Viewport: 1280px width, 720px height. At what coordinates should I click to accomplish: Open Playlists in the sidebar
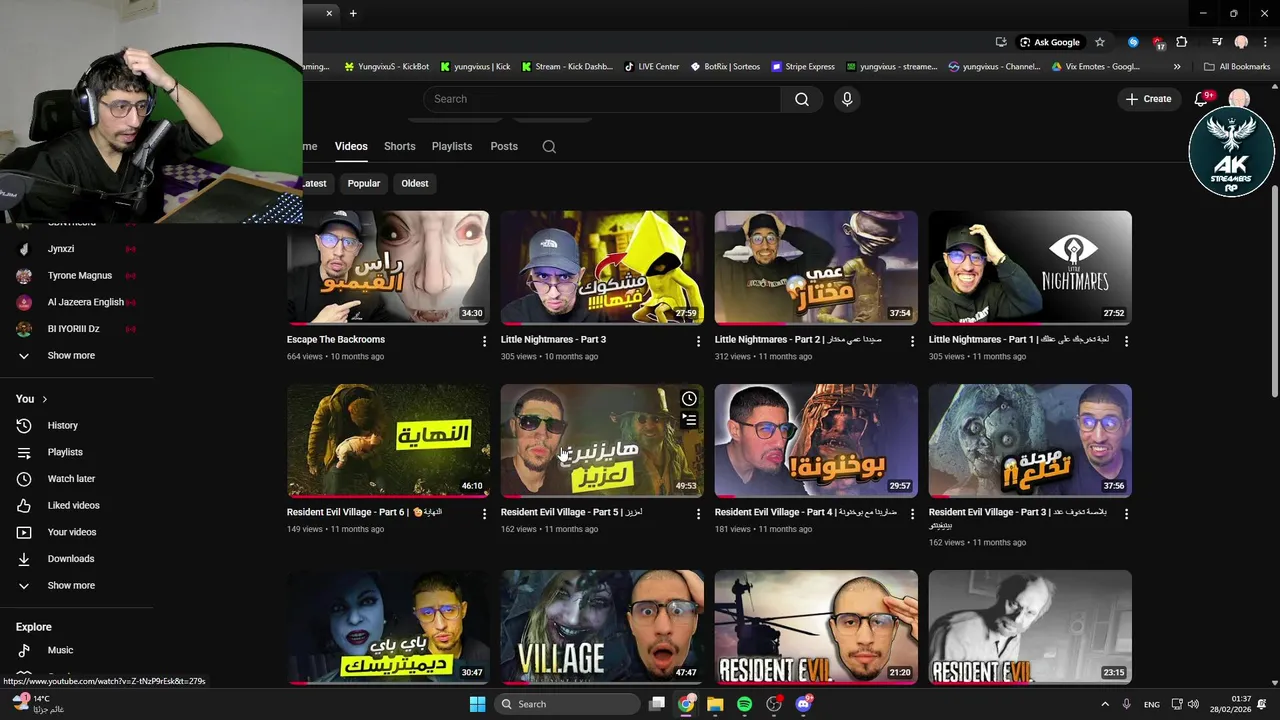click(65, 452)
